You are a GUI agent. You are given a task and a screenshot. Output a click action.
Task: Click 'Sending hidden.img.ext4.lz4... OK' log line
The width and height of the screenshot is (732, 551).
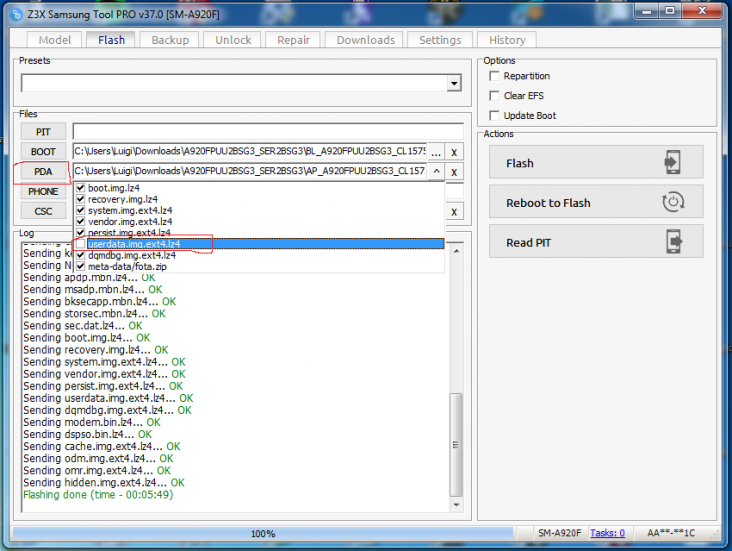[x=104, y=482]
